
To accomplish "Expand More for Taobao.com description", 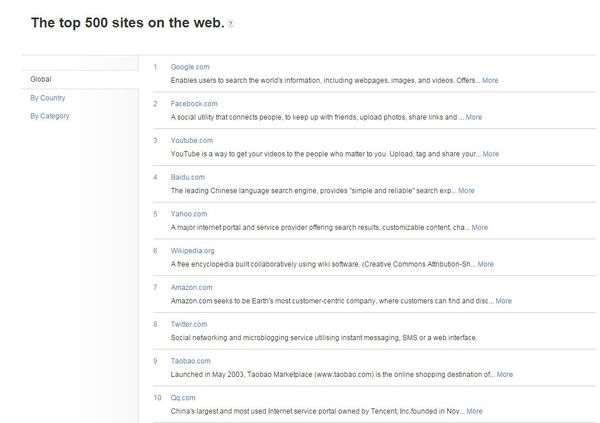I will (505, 374).
